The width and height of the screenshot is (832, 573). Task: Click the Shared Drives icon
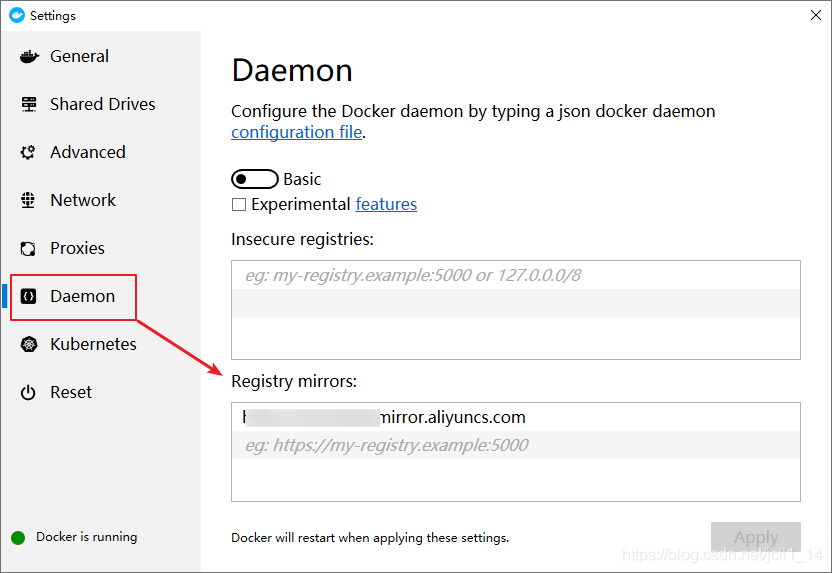29,104
